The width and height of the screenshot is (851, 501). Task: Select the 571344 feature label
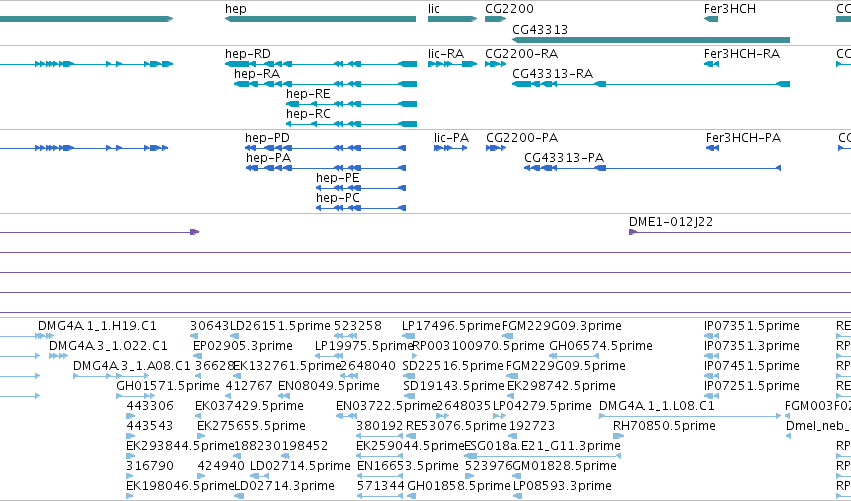pyautogui.click(x=380, y=486)
